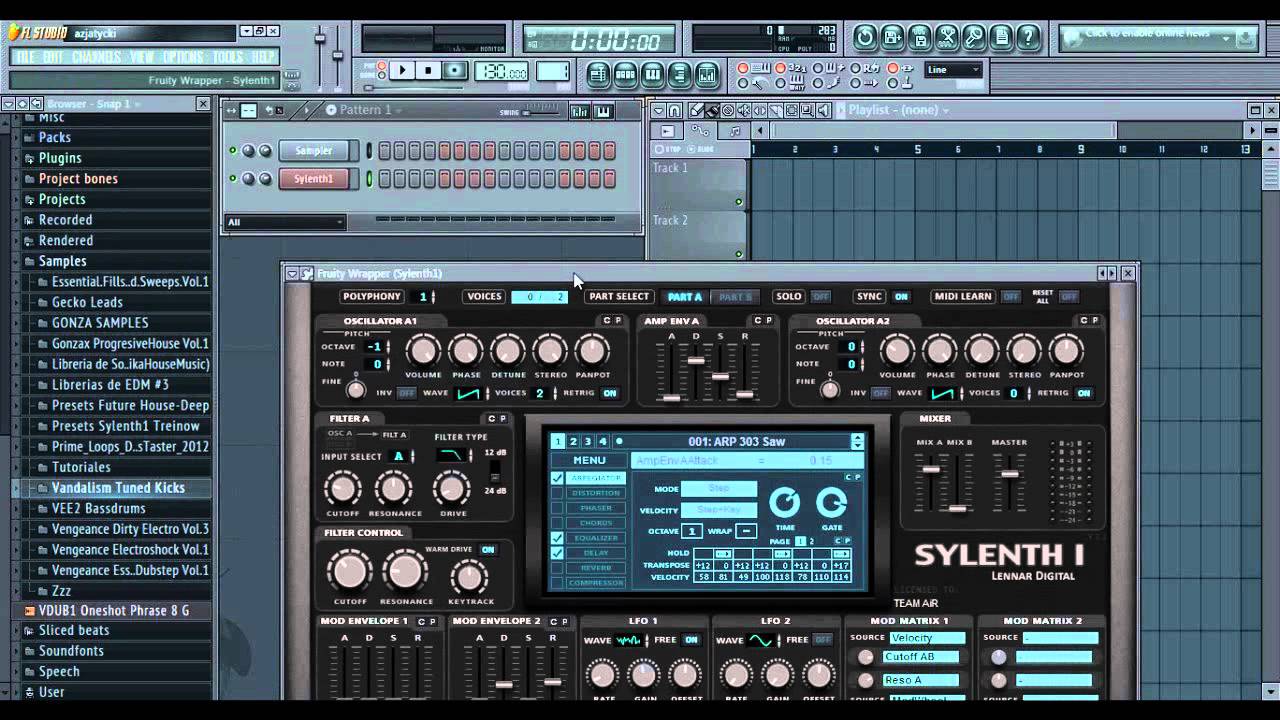Start playback with the Play button
The width and height of the screenshot is (1280, 720).
[x=402, y=71]
